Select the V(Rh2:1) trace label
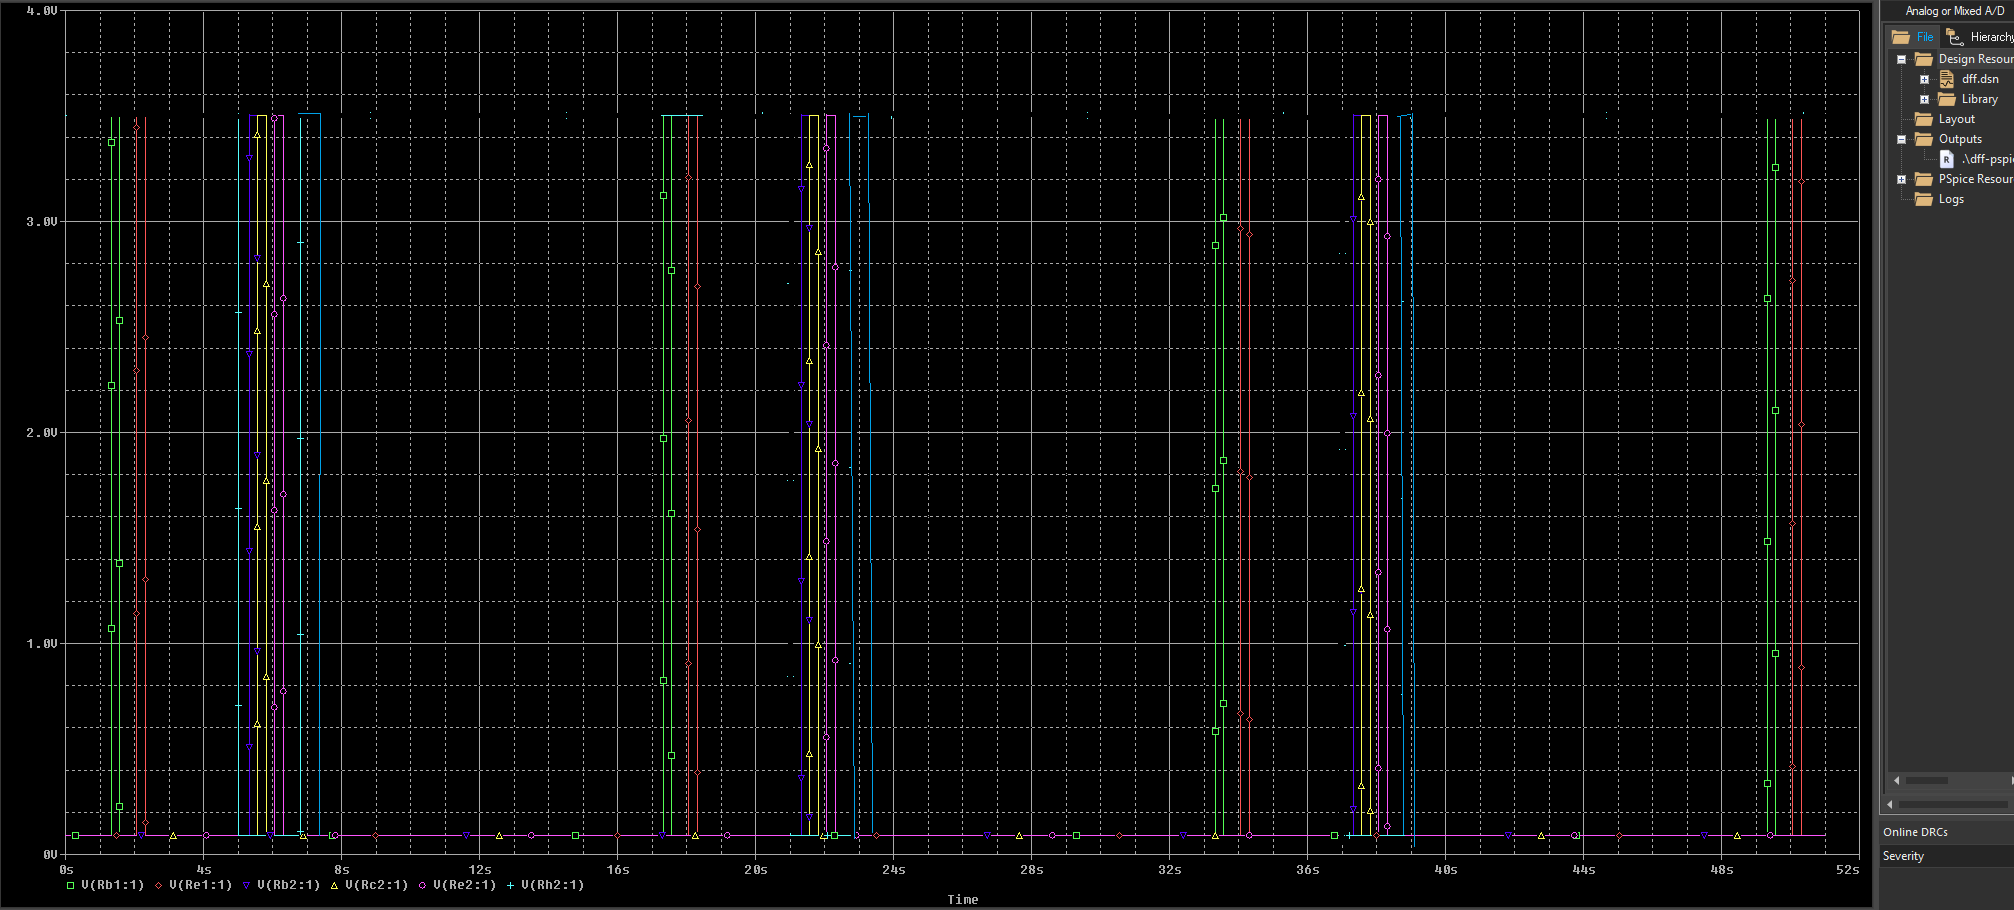2014x910 pixels. [553, 885]
